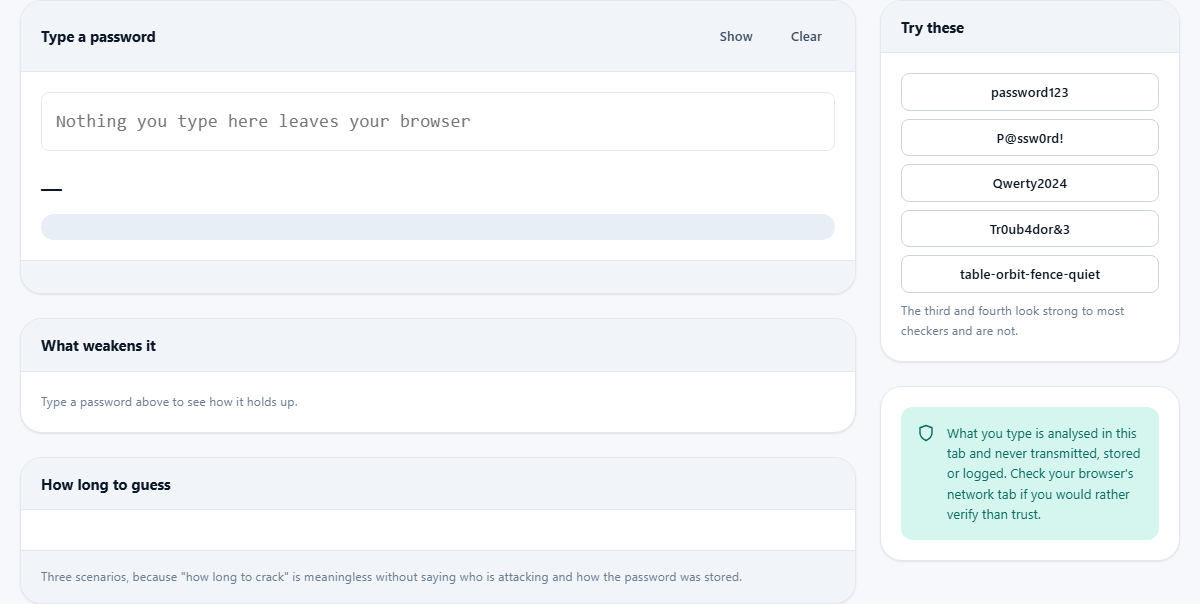Click the 'Type a password' heading
The image size is (1200, 604).
(x=98, y=37)
